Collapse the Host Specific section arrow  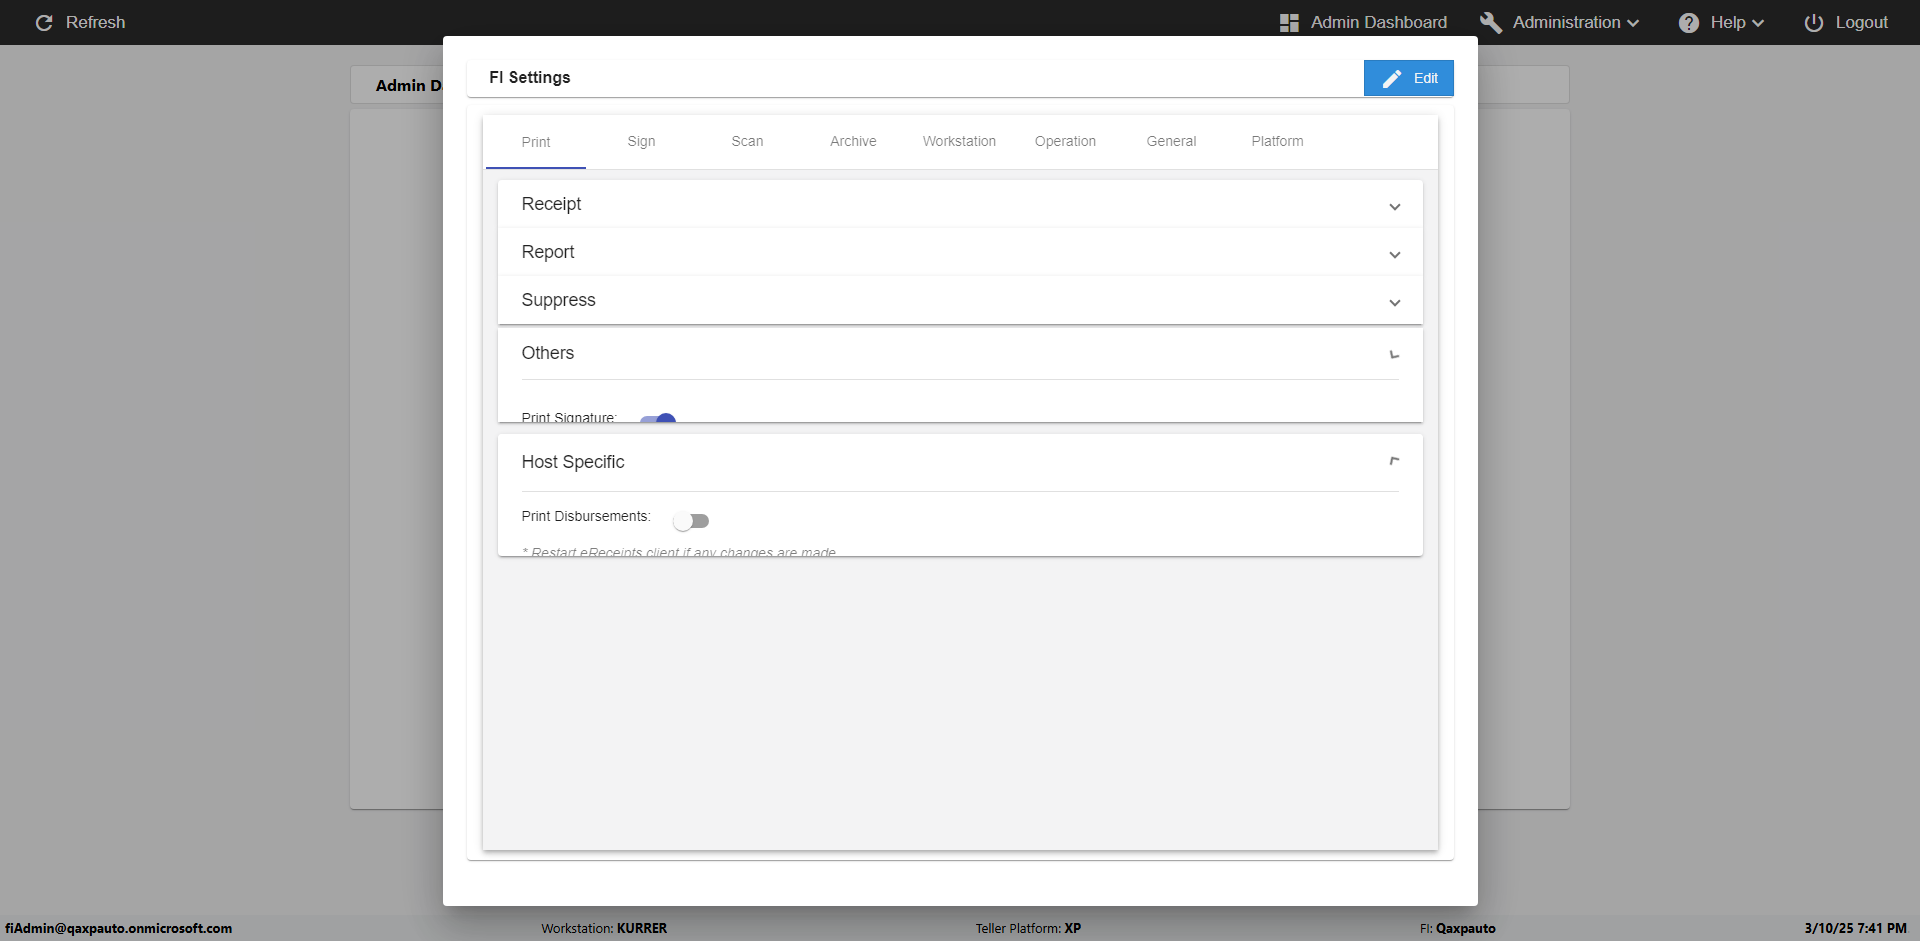pyautogui.click(x=1394, y=461)
